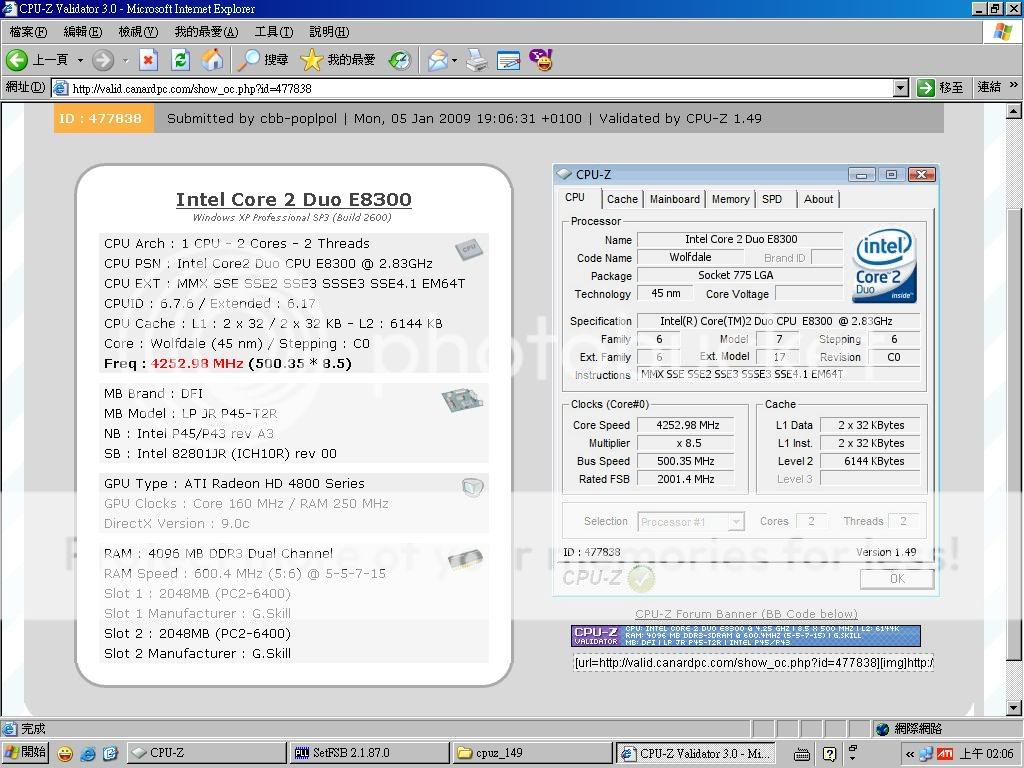The height and width of the screenshot is (768, 1024).
Task: Click the green Go arrow beside the address bar
Action: pos(925,88)
